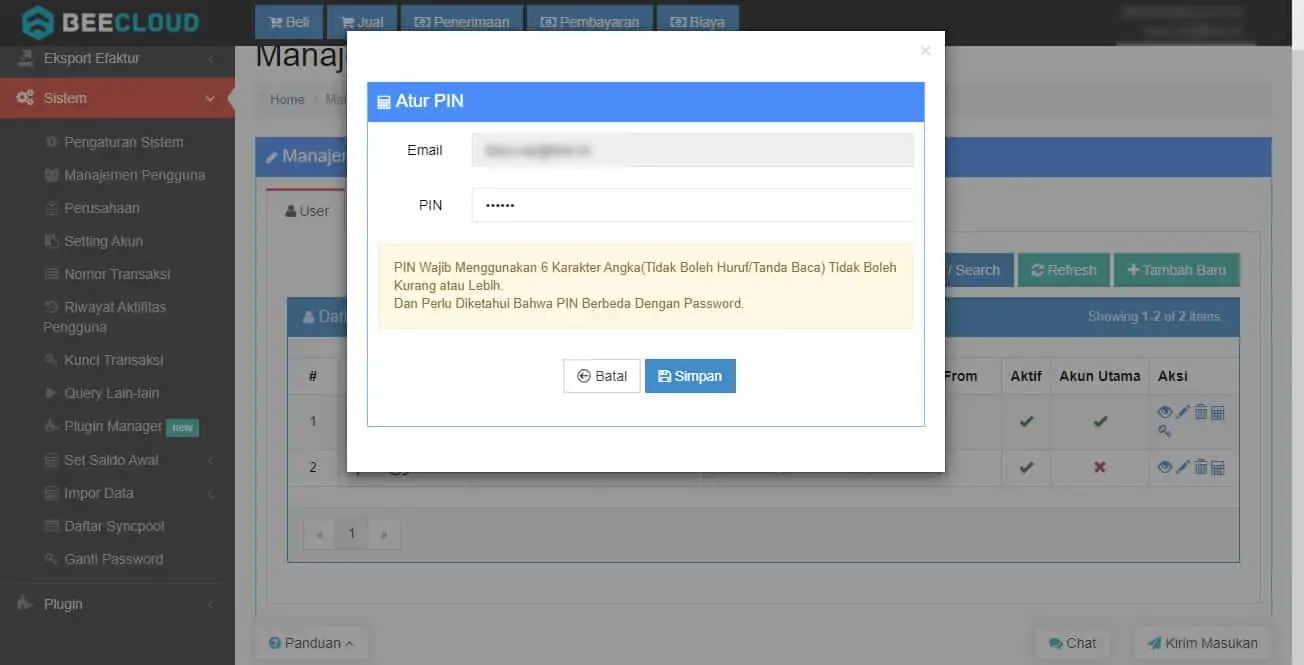Click the Batal cancel button

602,376
